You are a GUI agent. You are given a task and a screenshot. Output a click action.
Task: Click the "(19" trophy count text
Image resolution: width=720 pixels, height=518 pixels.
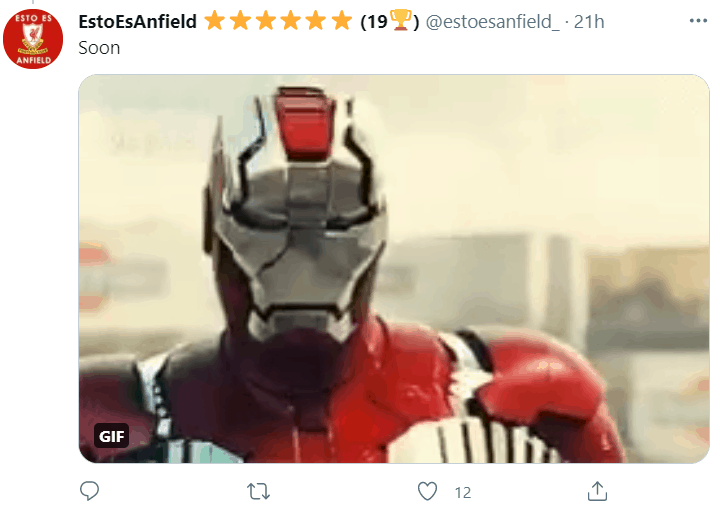click(x=374, y=22)
